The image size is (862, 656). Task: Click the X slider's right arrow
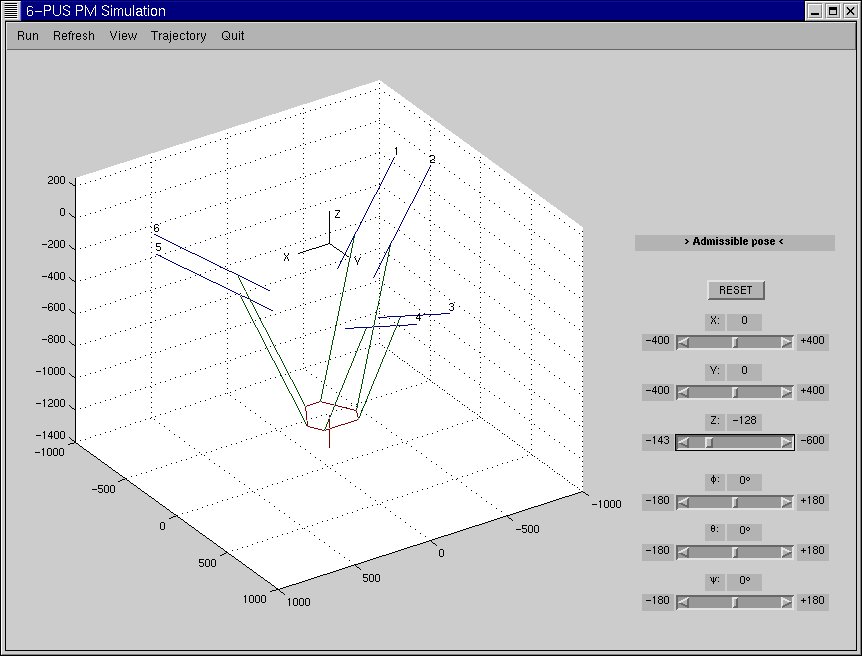pyautogui.click(x=787, y=341)
